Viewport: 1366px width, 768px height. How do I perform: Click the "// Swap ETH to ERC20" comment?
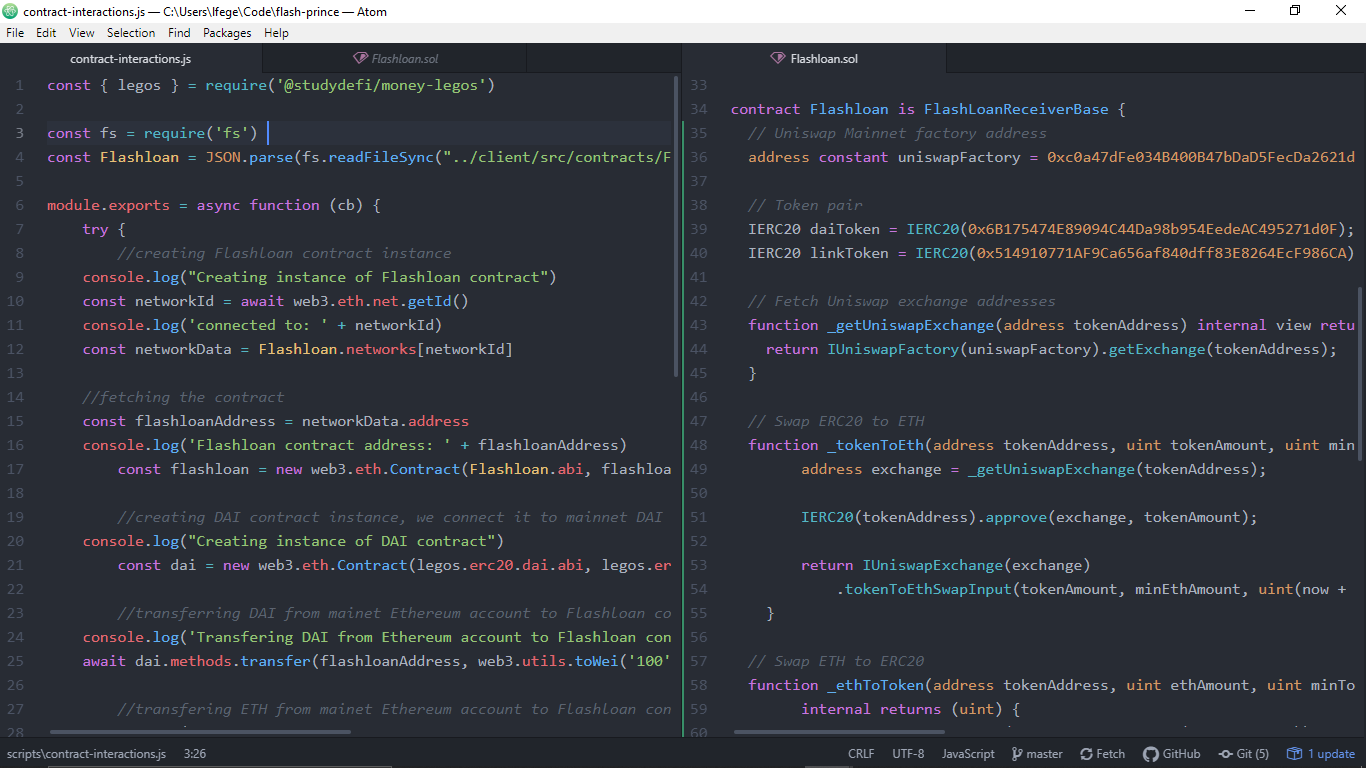click(836, 661)
